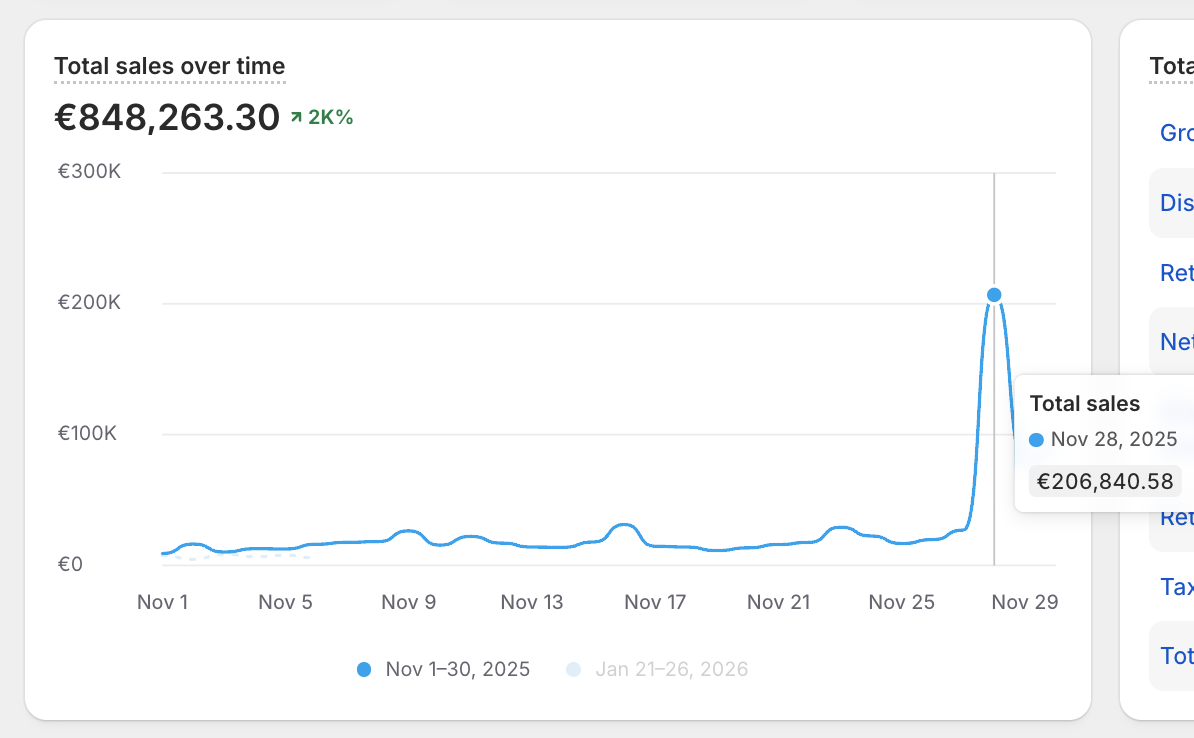Click the blue legend dot for Nov 1–30

tap(364, 670)
